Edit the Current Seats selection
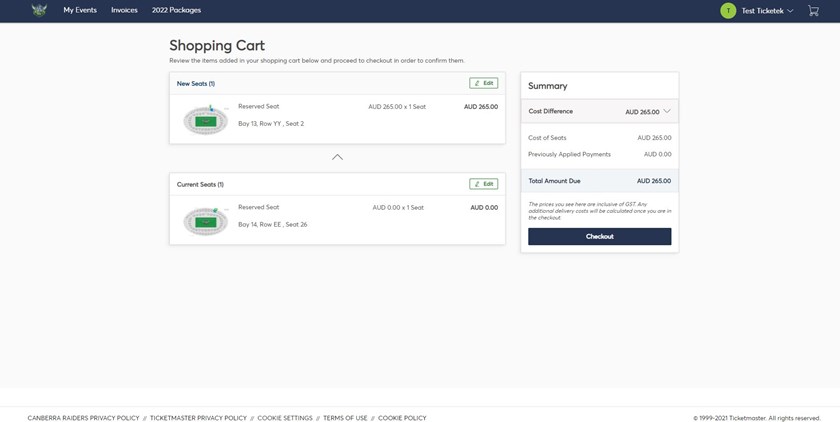 (483, 184)
